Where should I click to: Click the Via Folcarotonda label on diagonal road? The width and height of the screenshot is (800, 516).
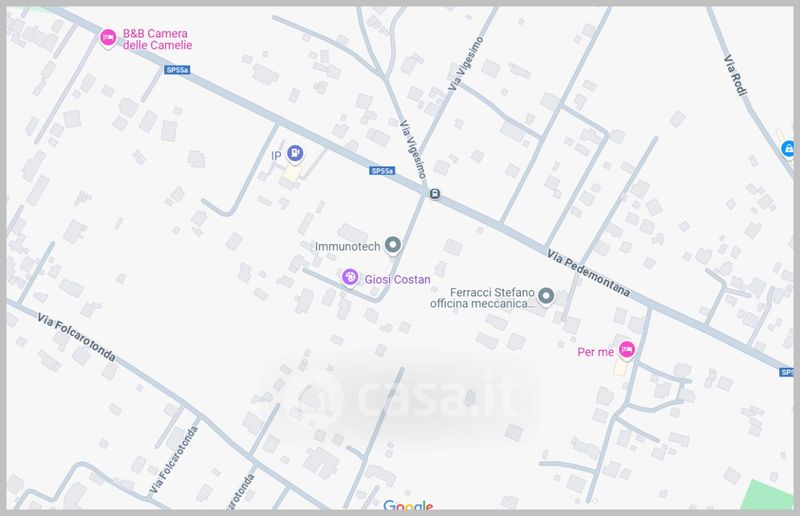point(77,337)
